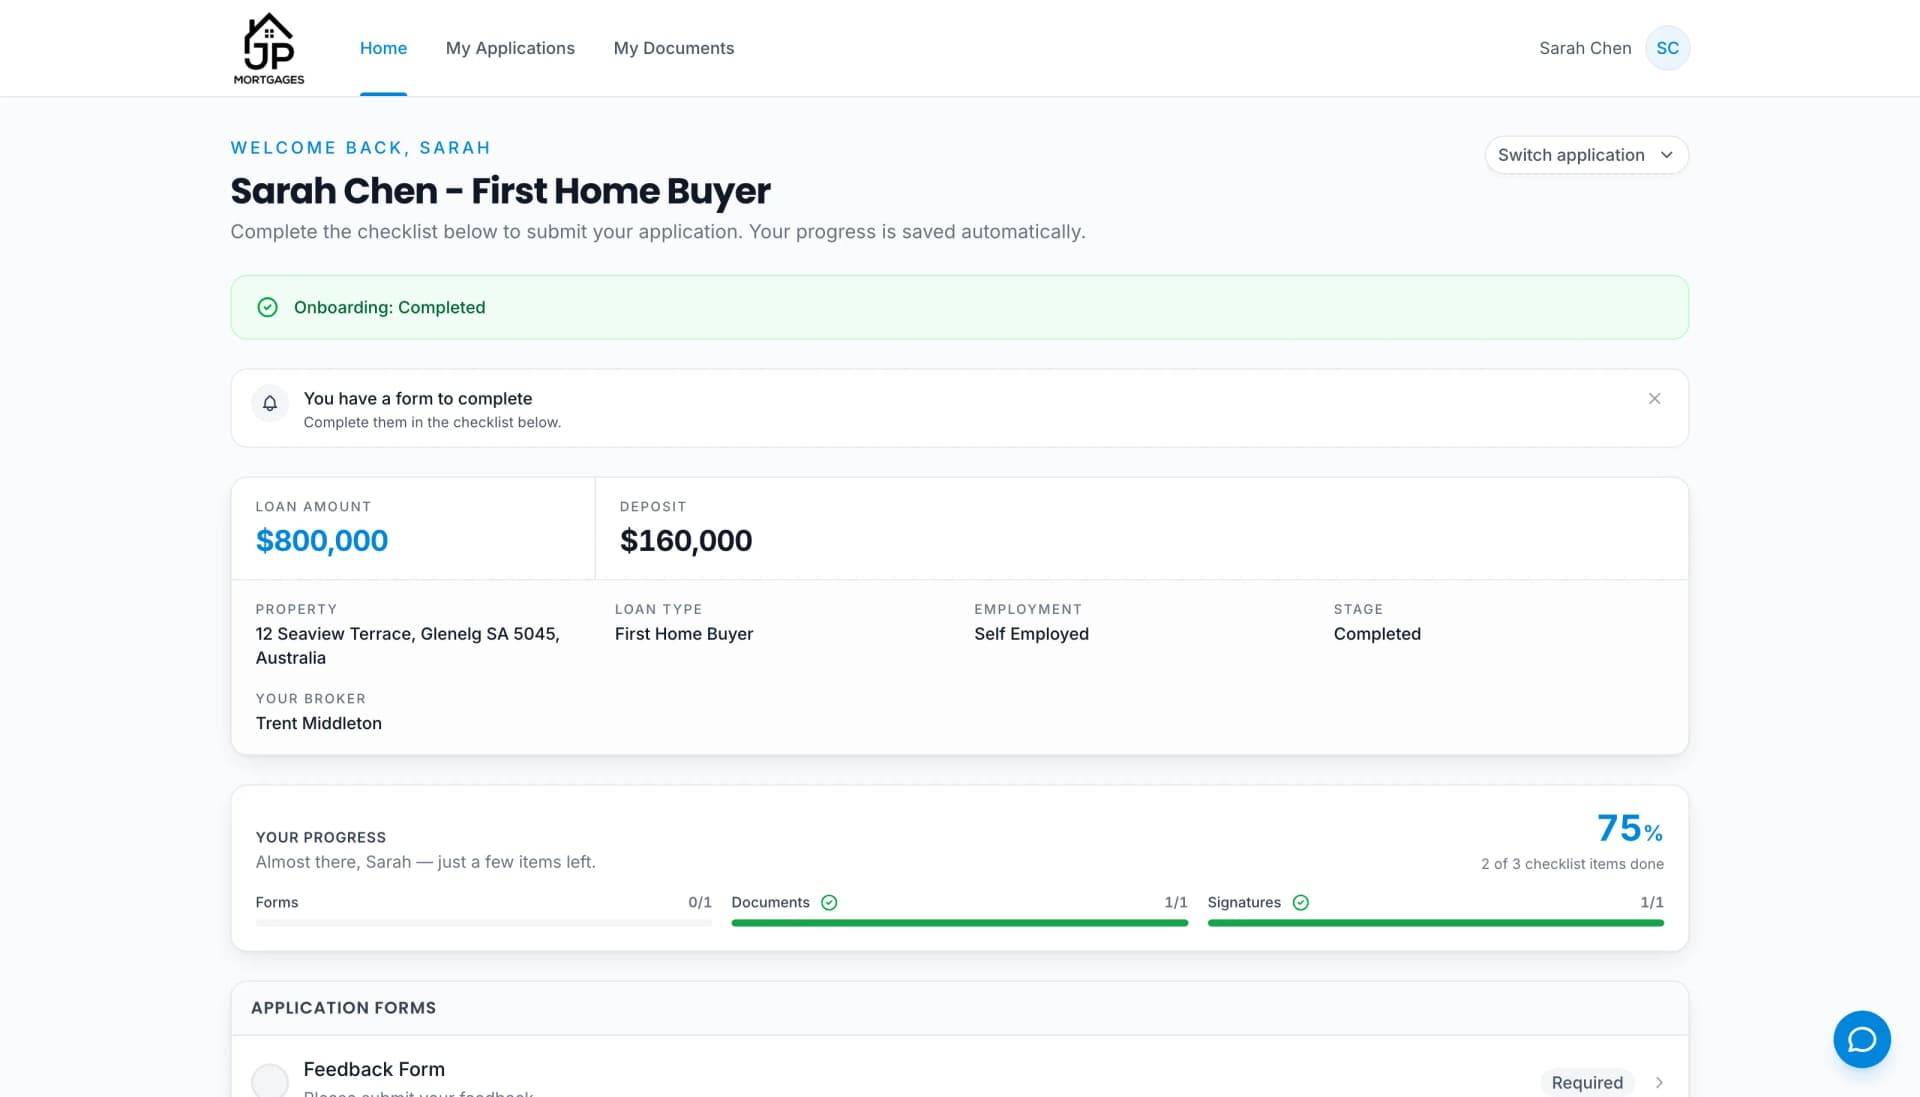Open the chat support bubble
Screen dimensions: 1920x1097
[1861, 1040]
